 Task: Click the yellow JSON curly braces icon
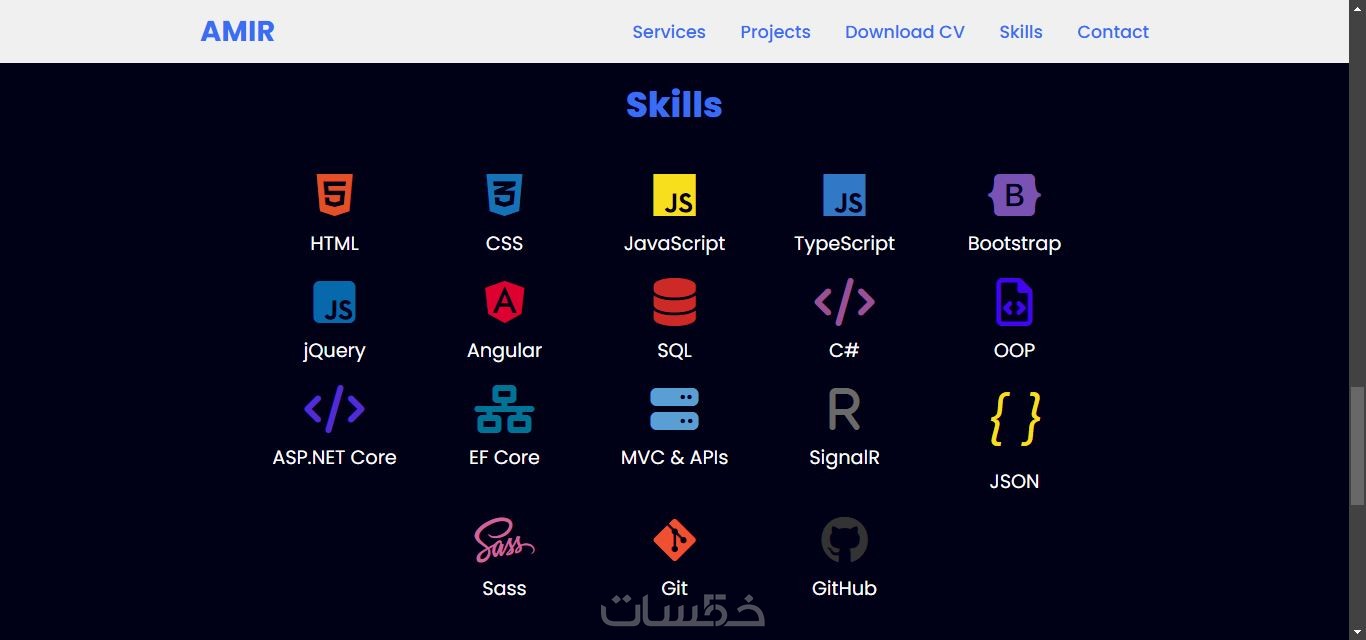[1014, 419]
